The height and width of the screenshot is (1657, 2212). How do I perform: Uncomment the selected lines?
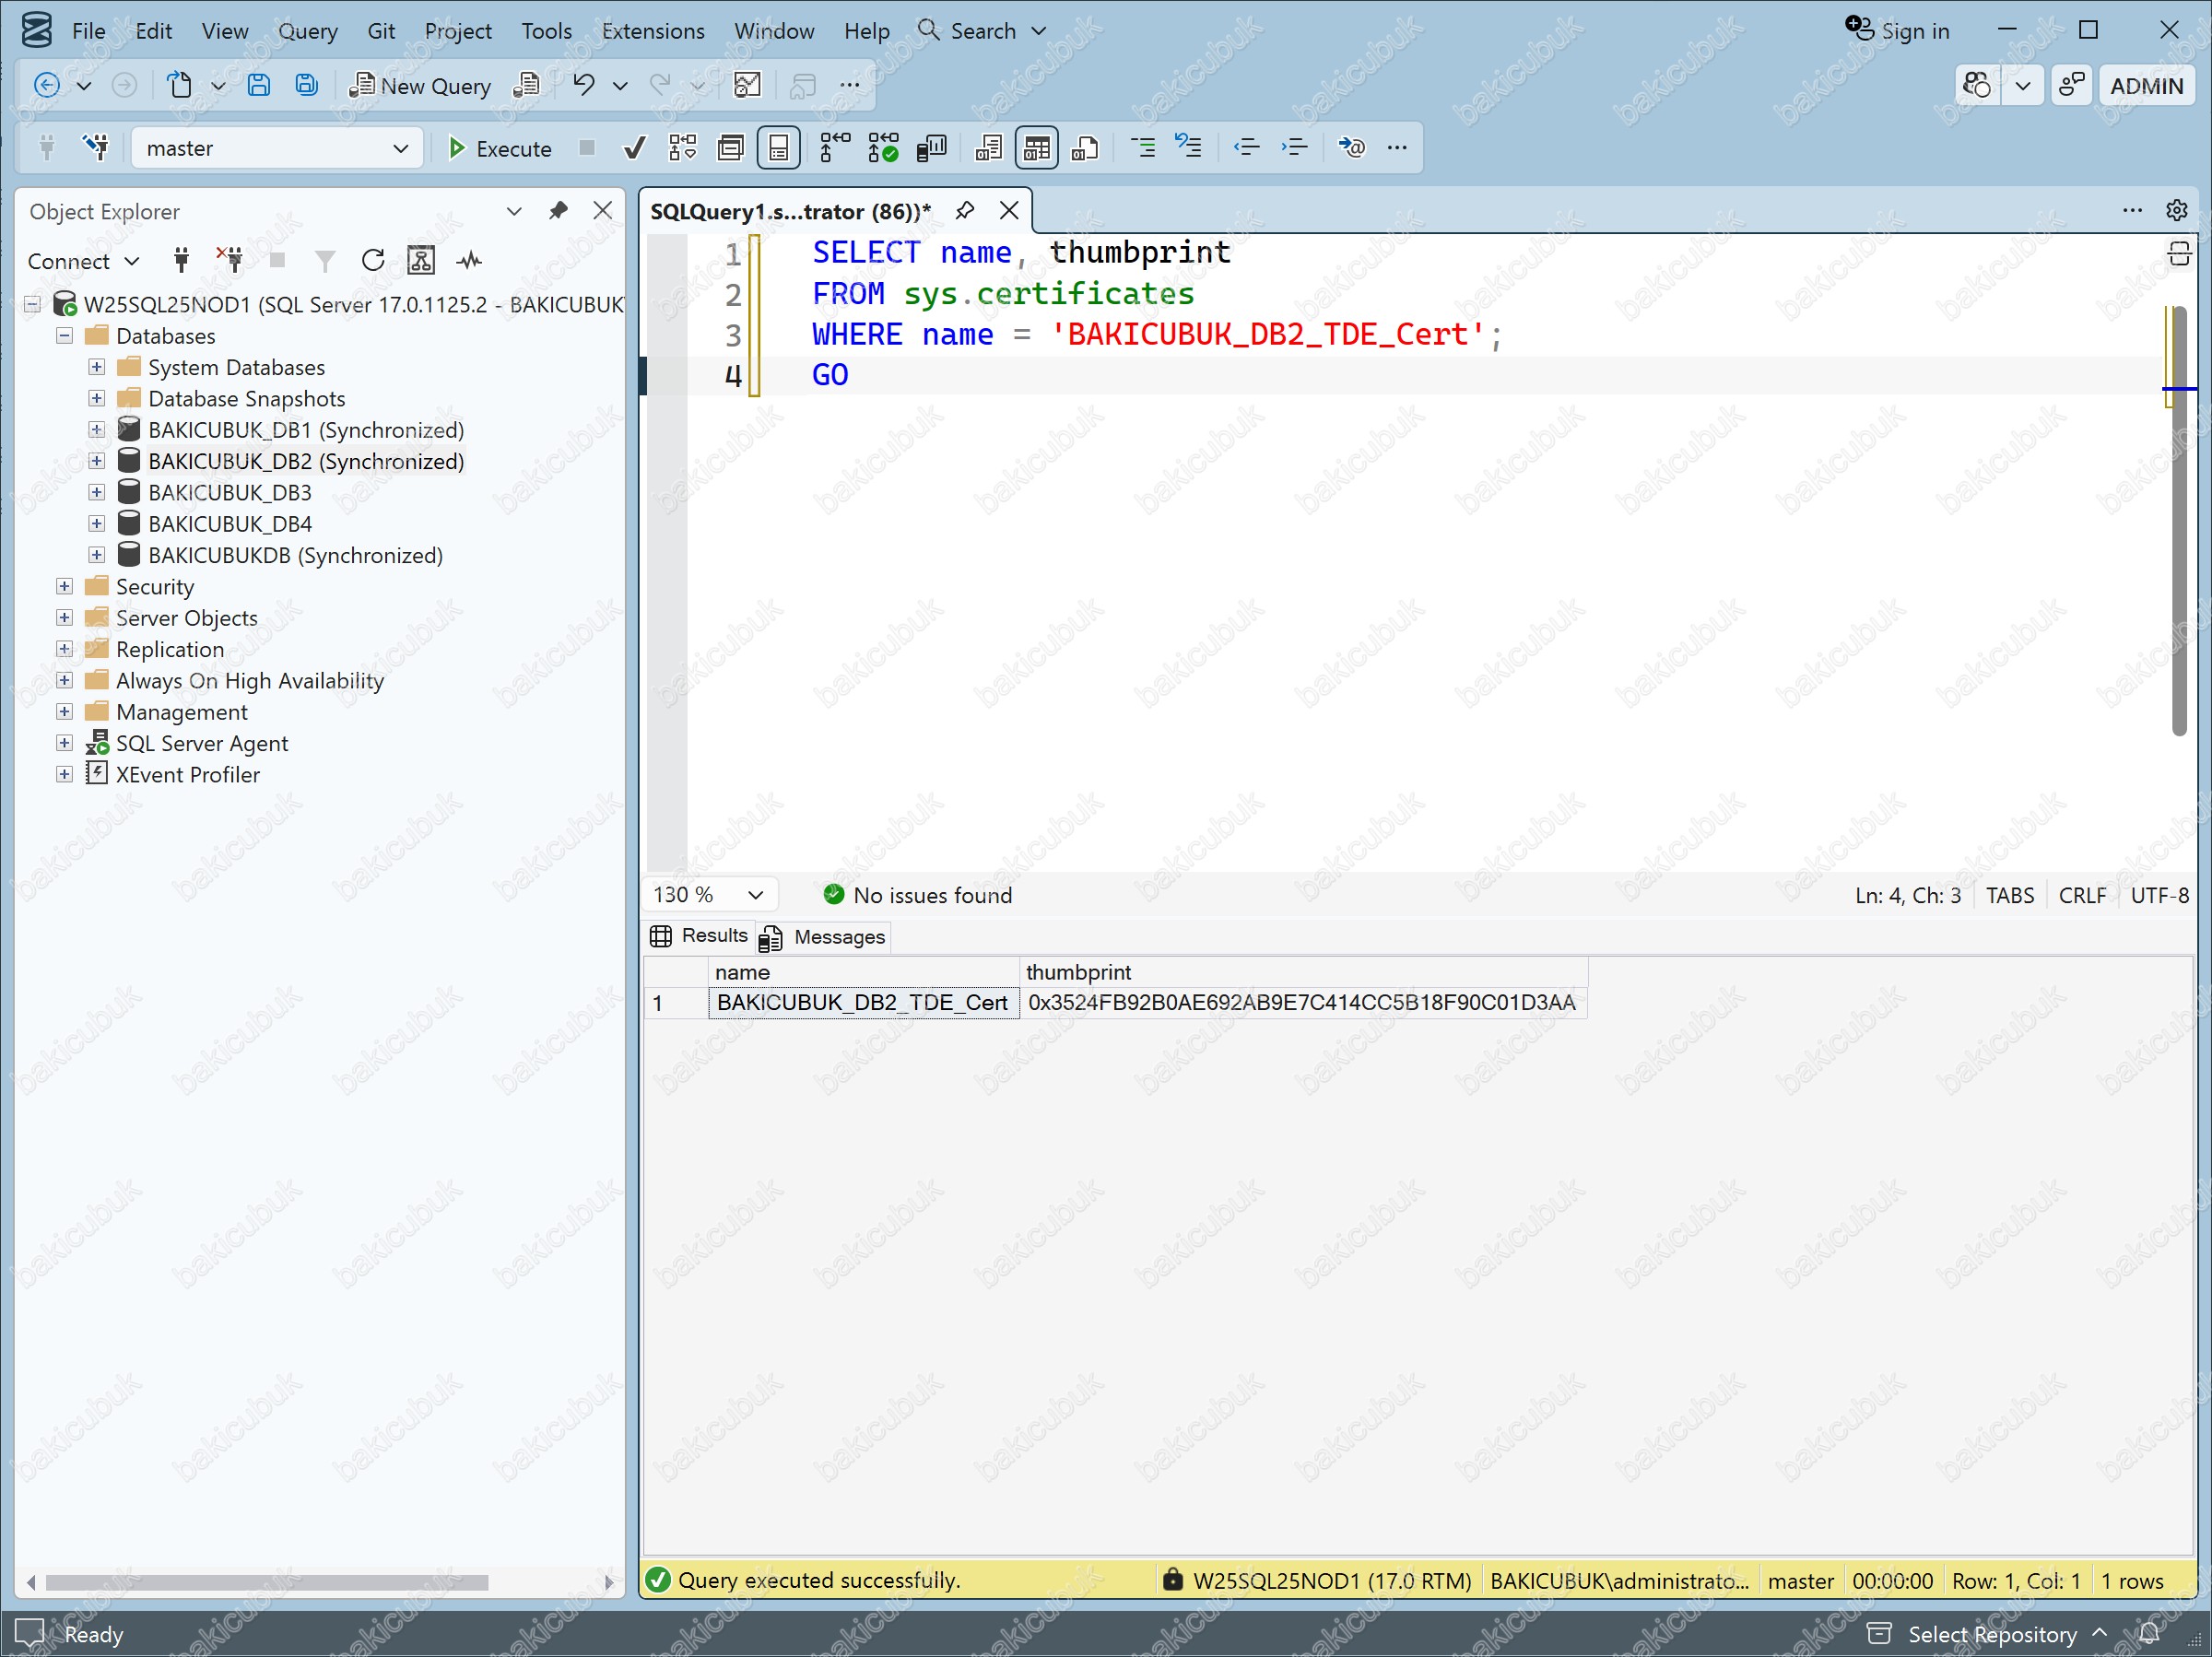click(x=1188, y=148)
